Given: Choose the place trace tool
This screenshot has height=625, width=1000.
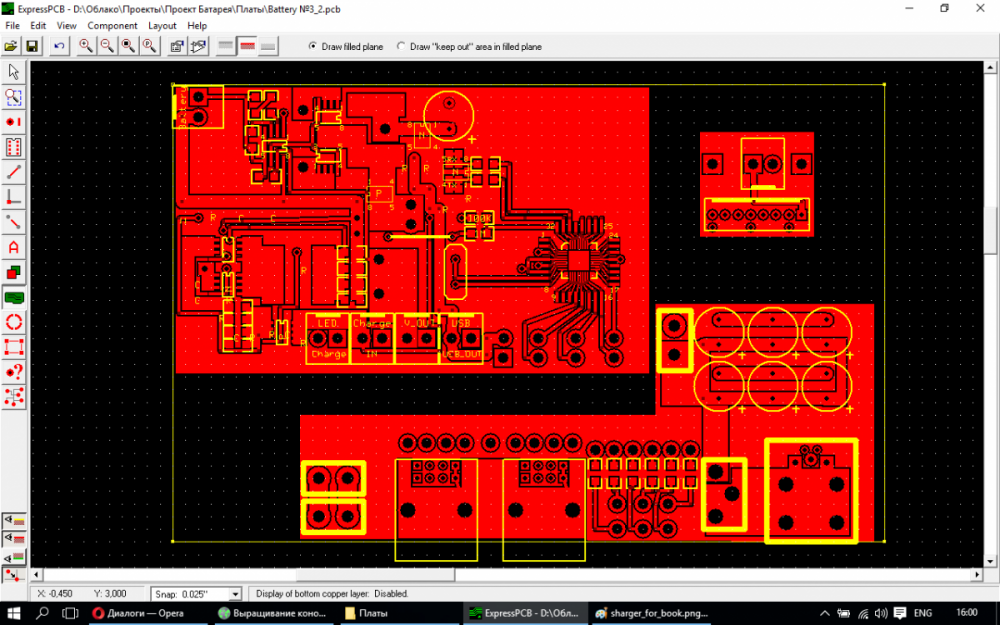Looking at the screenshot, I should tap(13, 172).
